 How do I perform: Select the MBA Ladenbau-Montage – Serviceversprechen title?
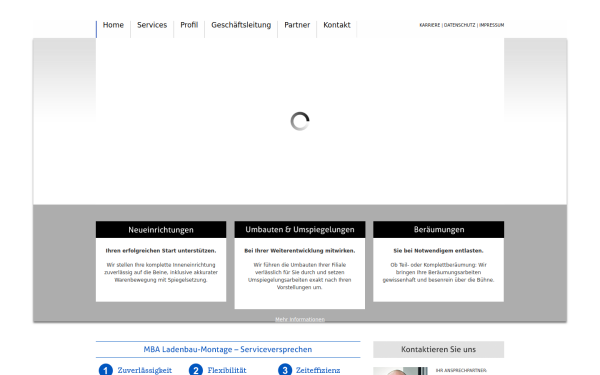[228, 349]
